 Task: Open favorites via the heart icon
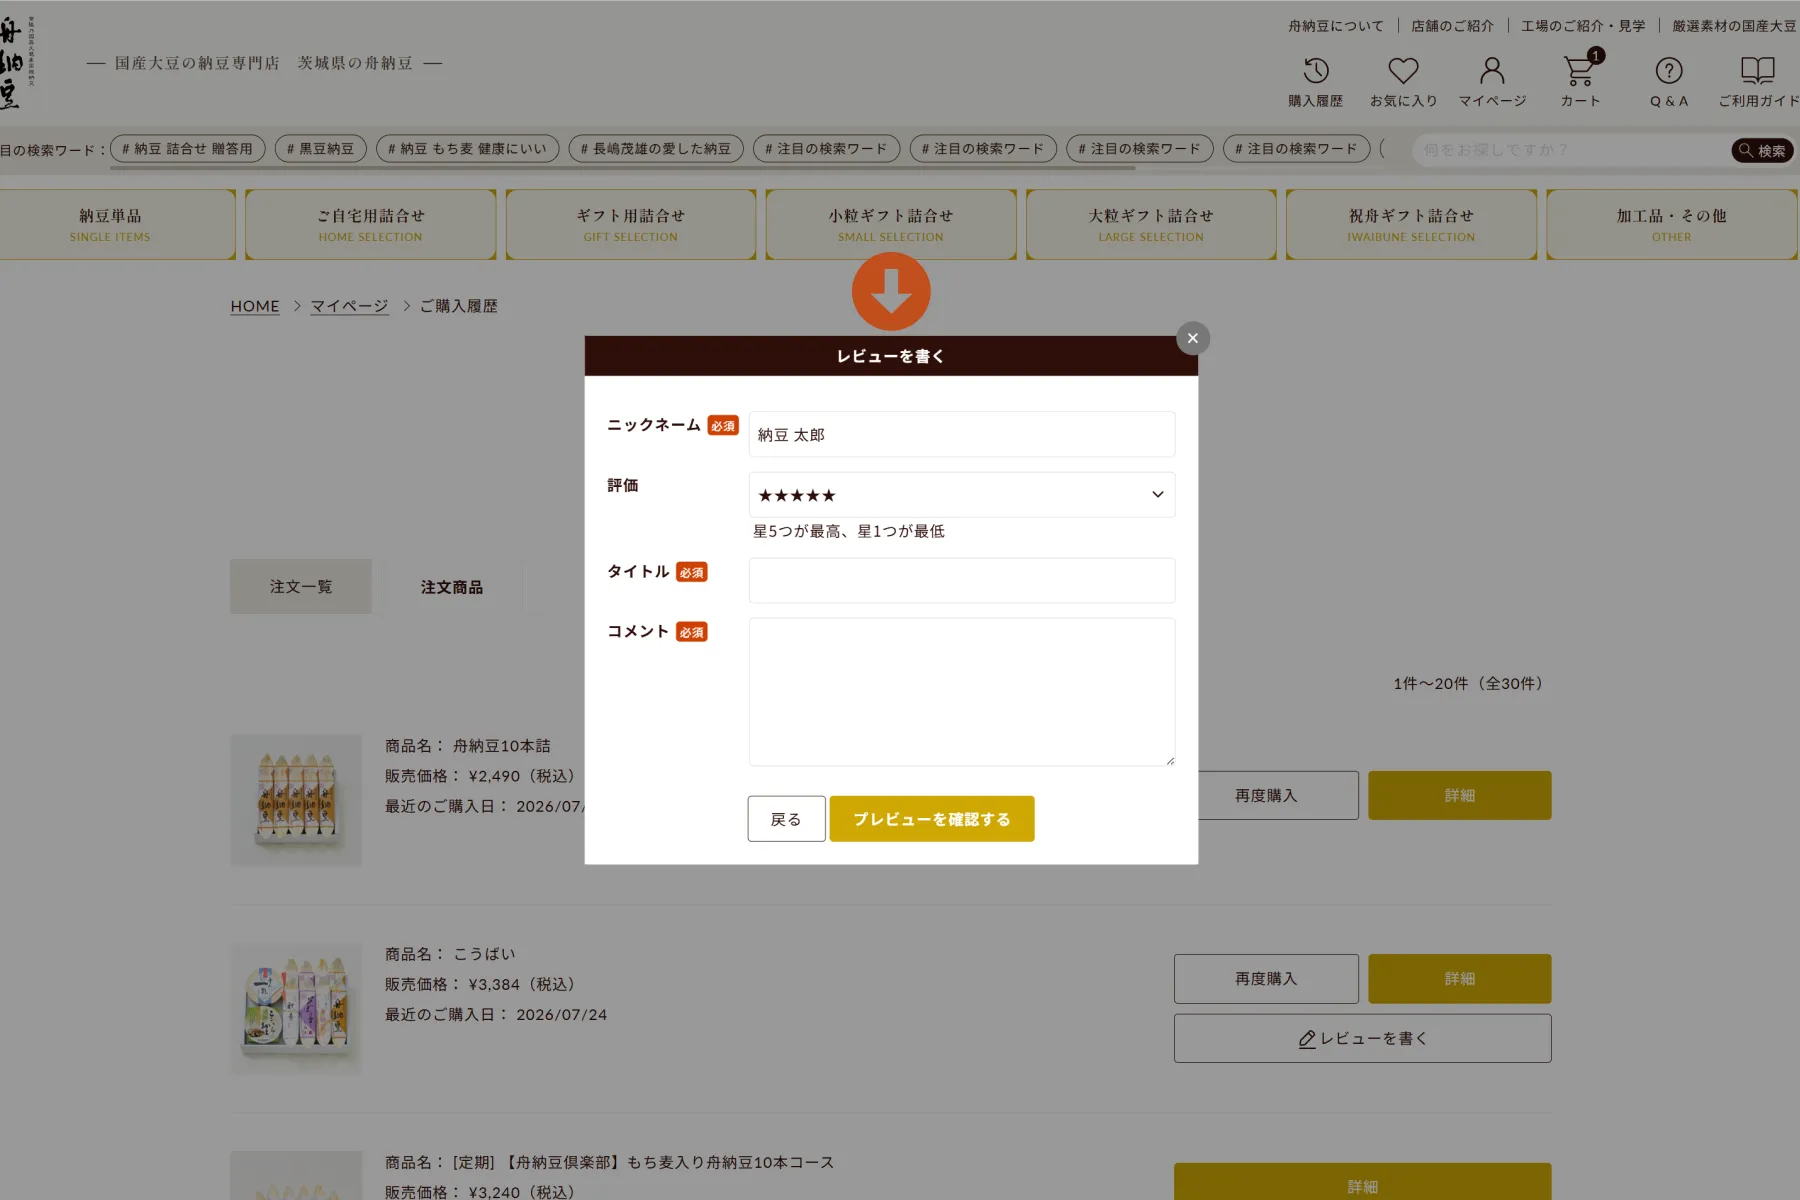[1403, 71]
